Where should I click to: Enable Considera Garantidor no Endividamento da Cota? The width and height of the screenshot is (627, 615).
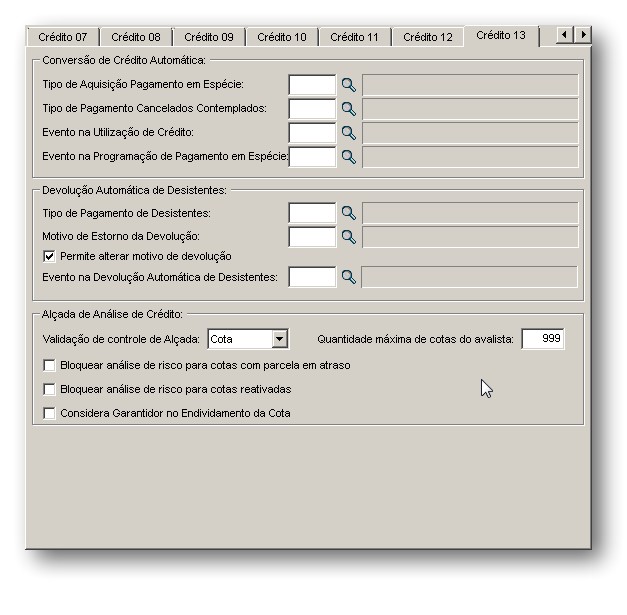coord(49,413)
